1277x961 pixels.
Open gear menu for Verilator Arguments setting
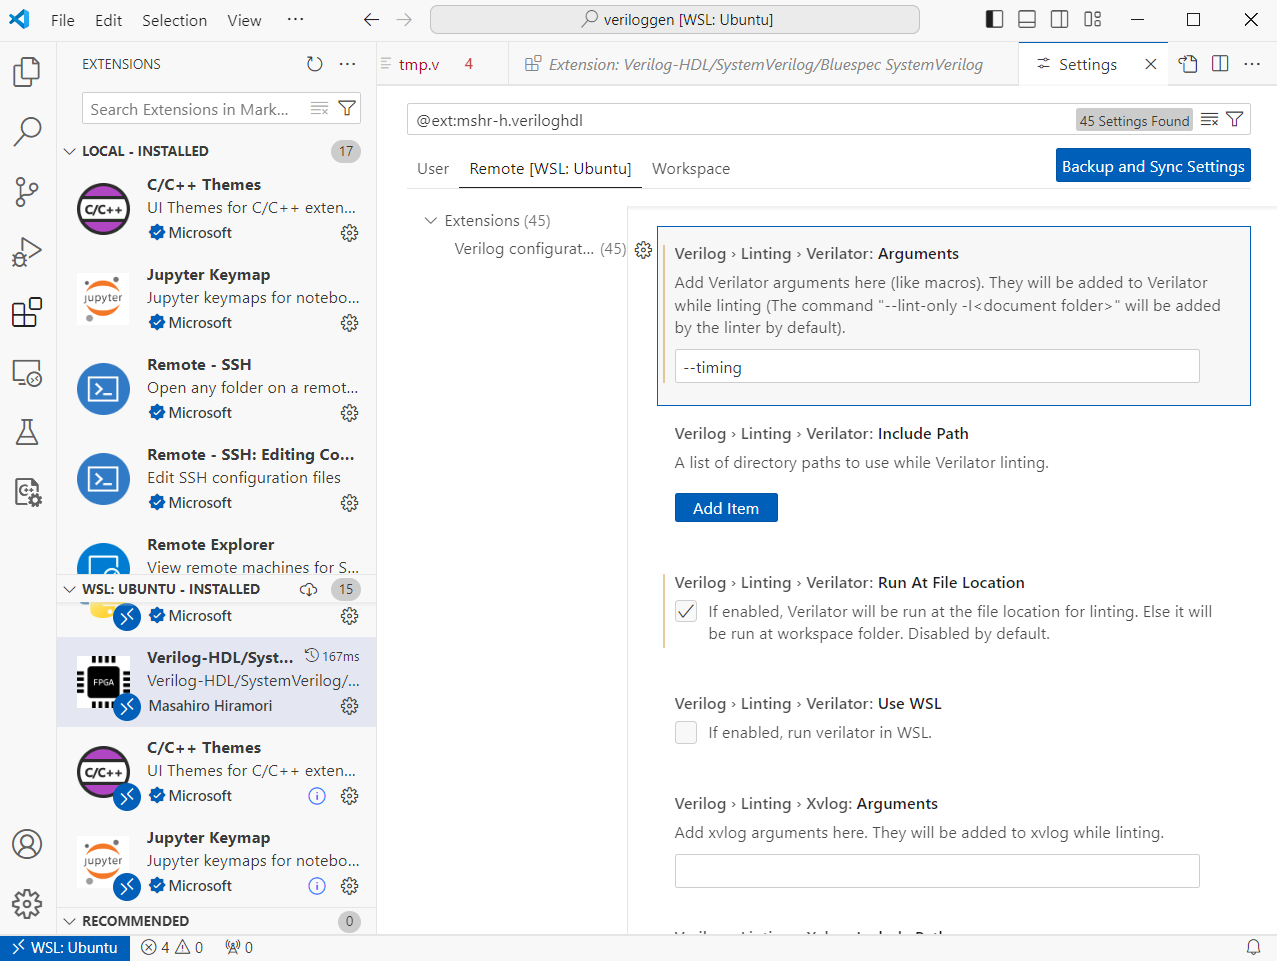coord(643,250)
